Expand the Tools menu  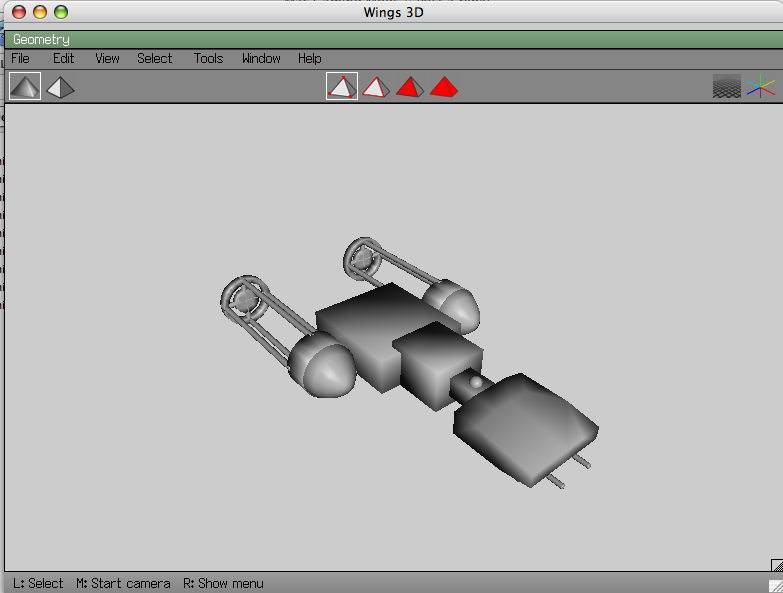(208, 59)
